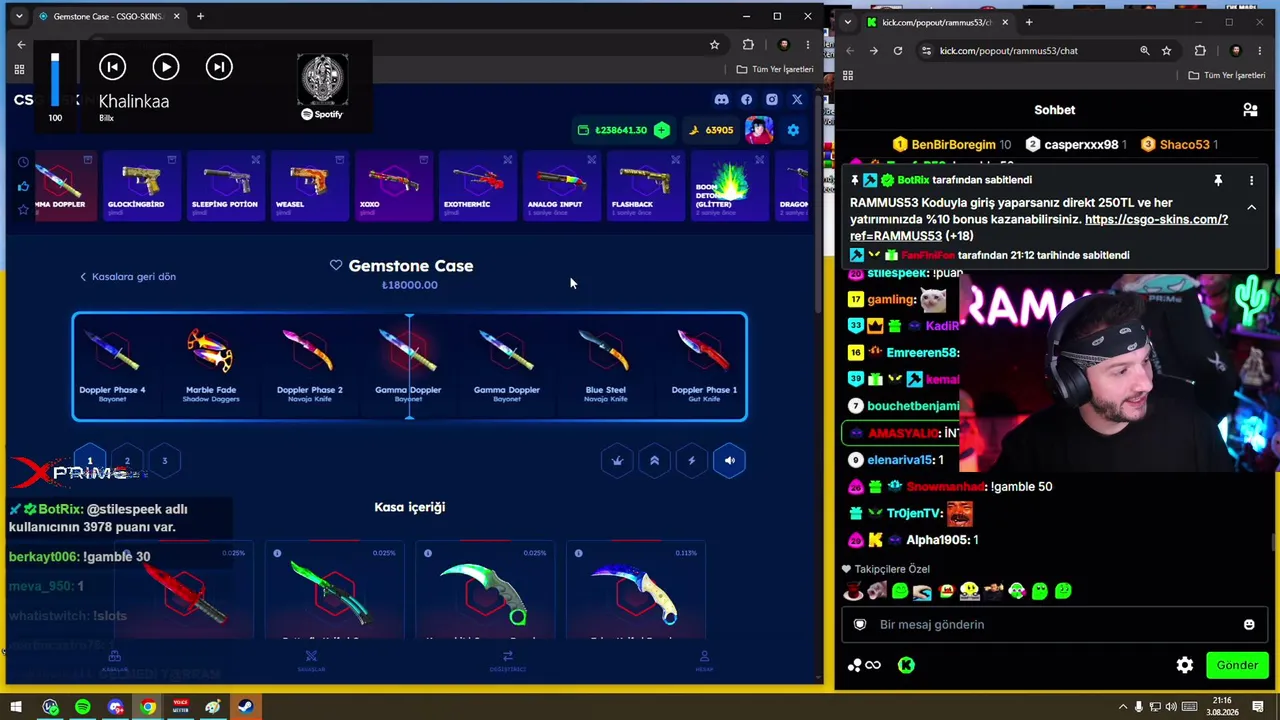1280x720 pixels.
Task: Toggle sound with speaker hexagon button
Action: (x=729, y=461)
